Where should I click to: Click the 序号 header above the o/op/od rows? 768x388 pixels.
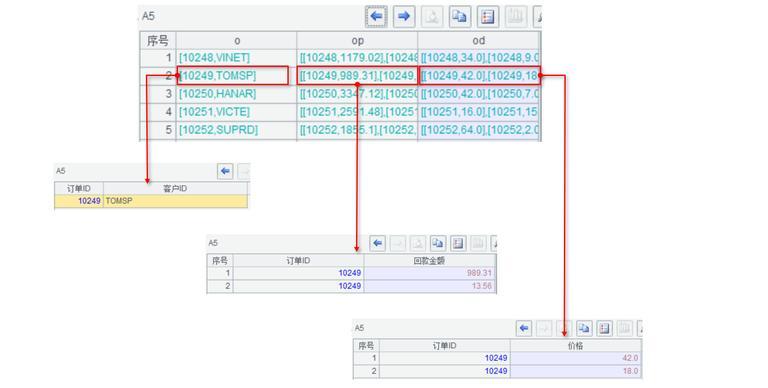[x=158, y=41]
